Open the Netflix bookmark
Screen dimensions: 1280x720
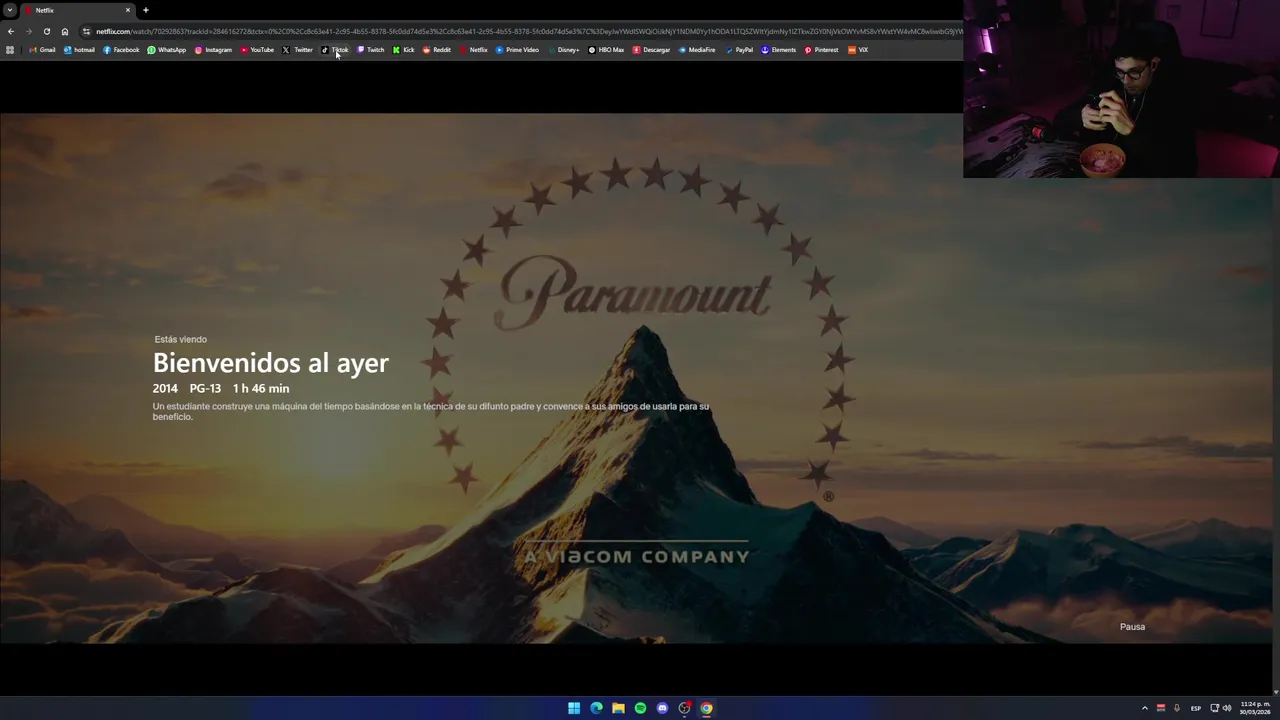pyautogui.click(x=474, y=50)
